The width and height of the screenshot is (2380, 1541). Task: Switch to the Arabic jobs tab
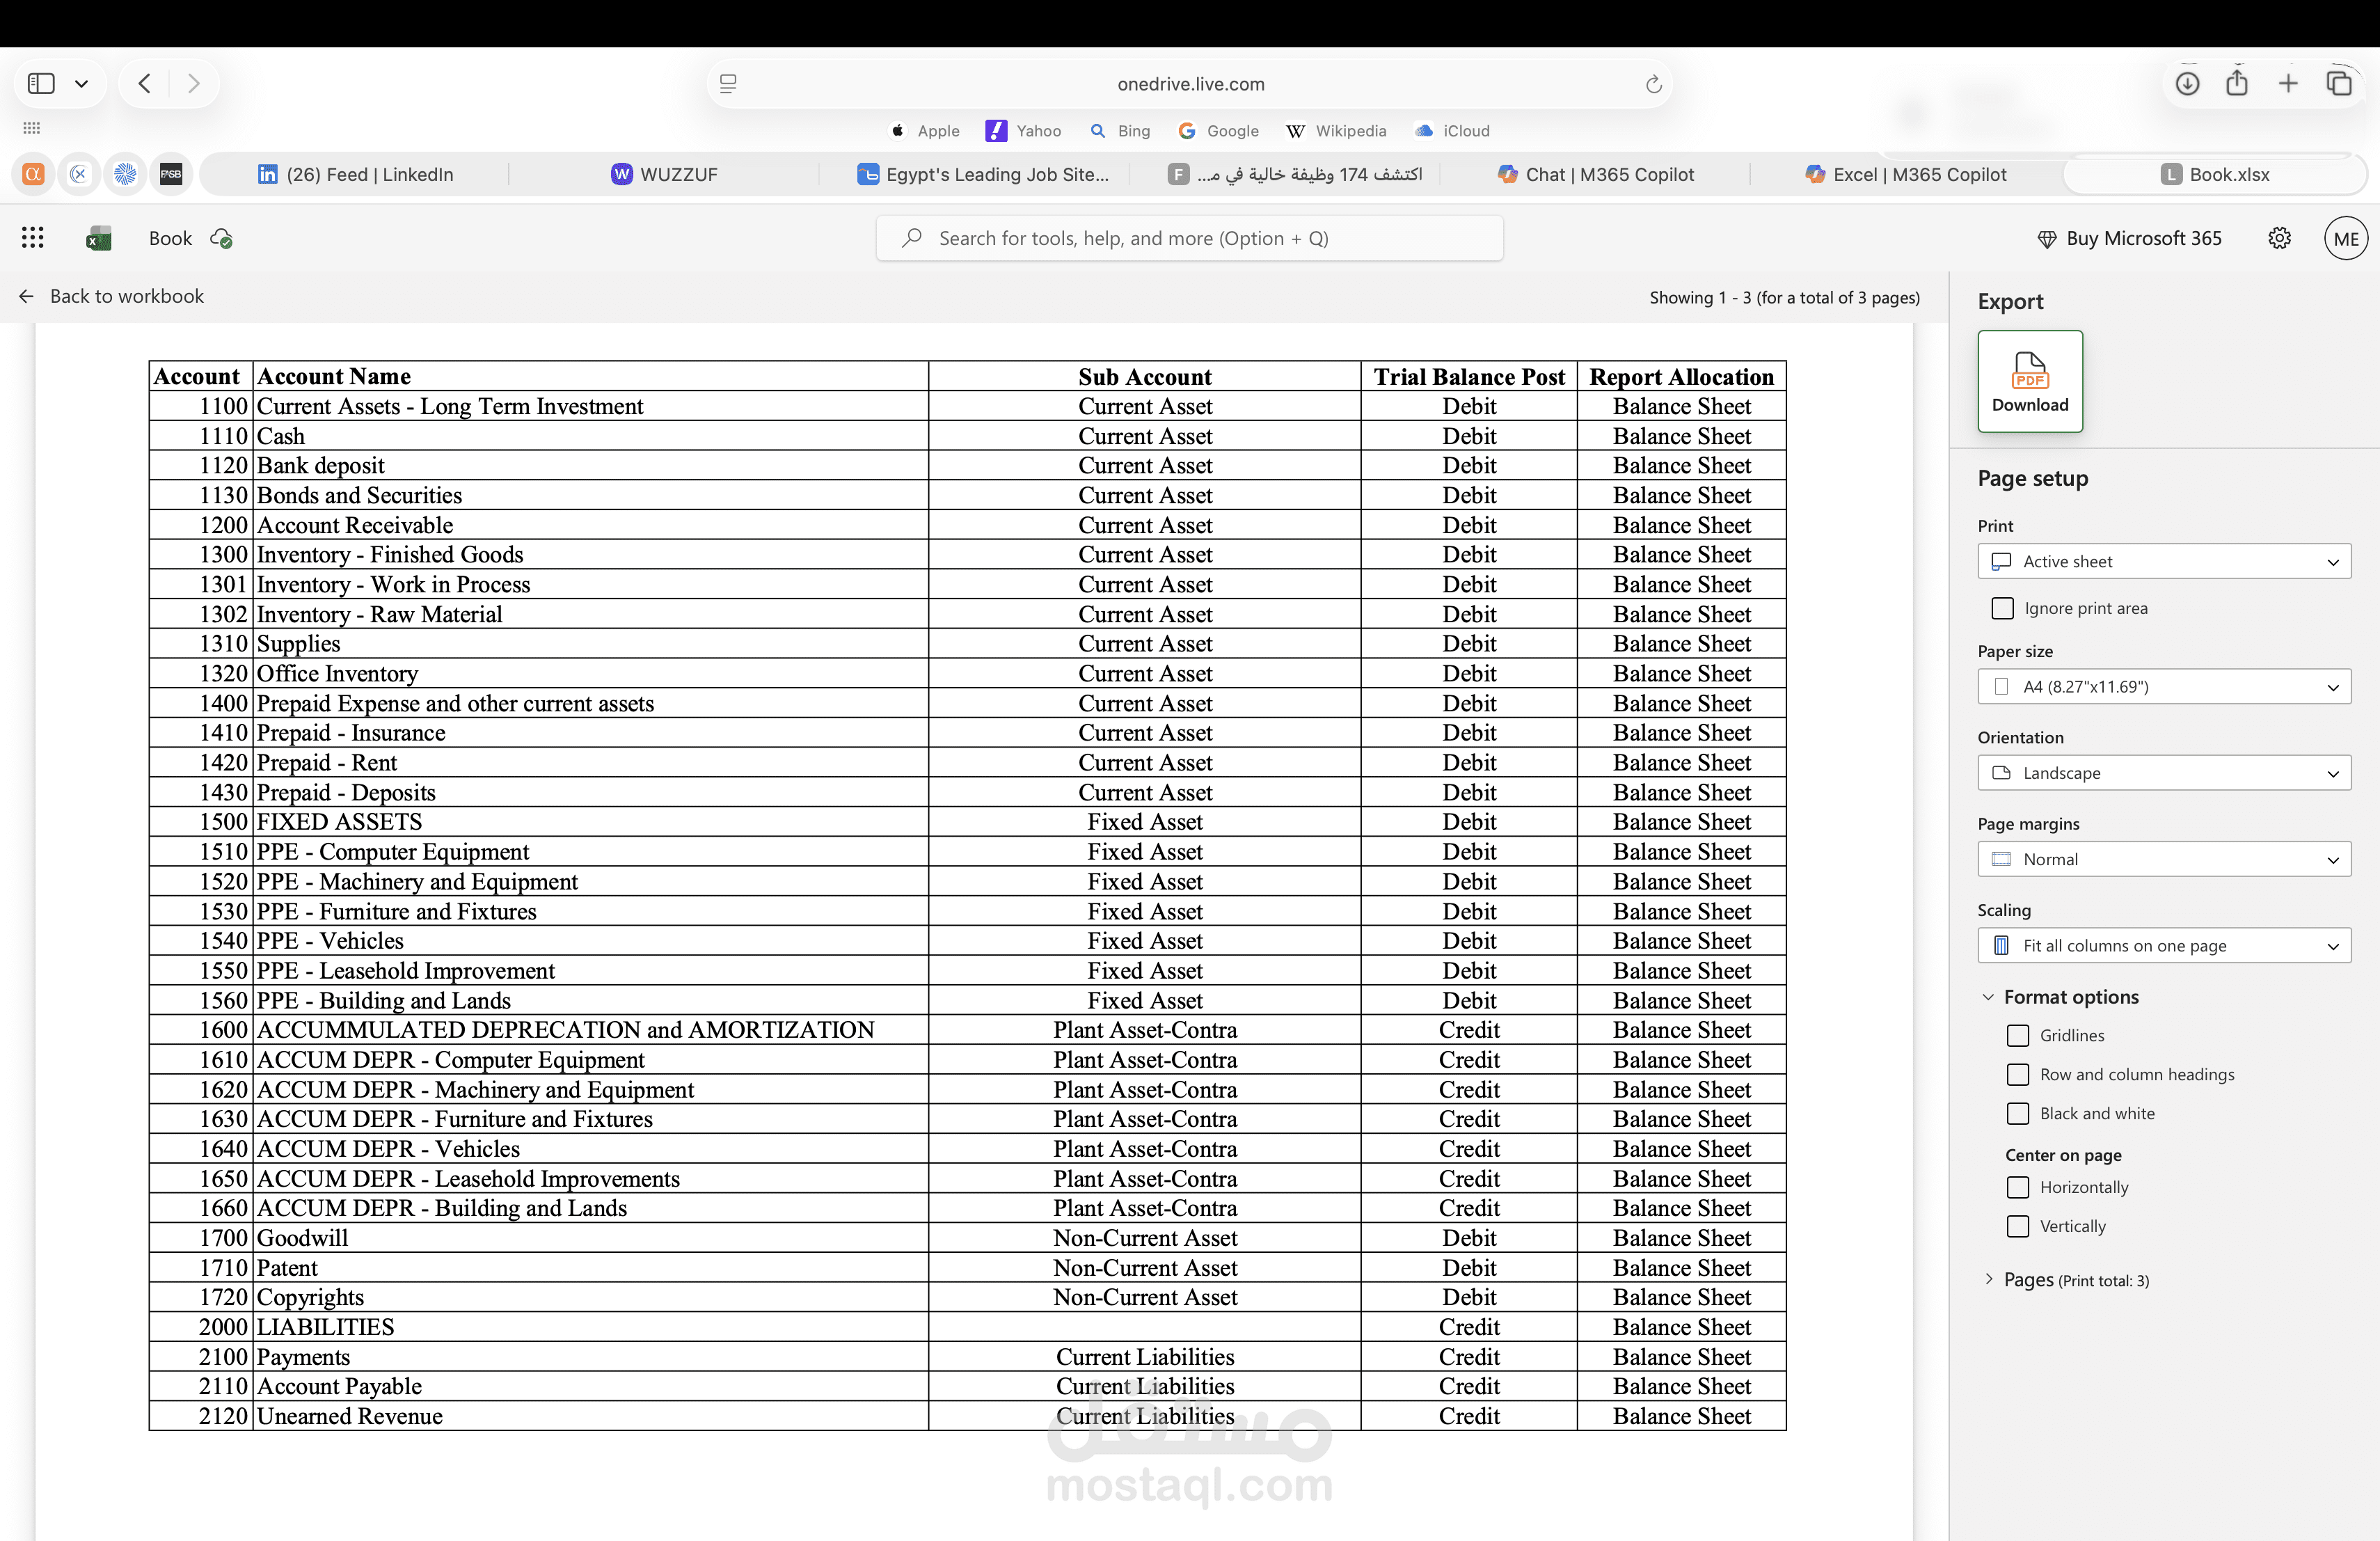click(x=1294, y=174)
